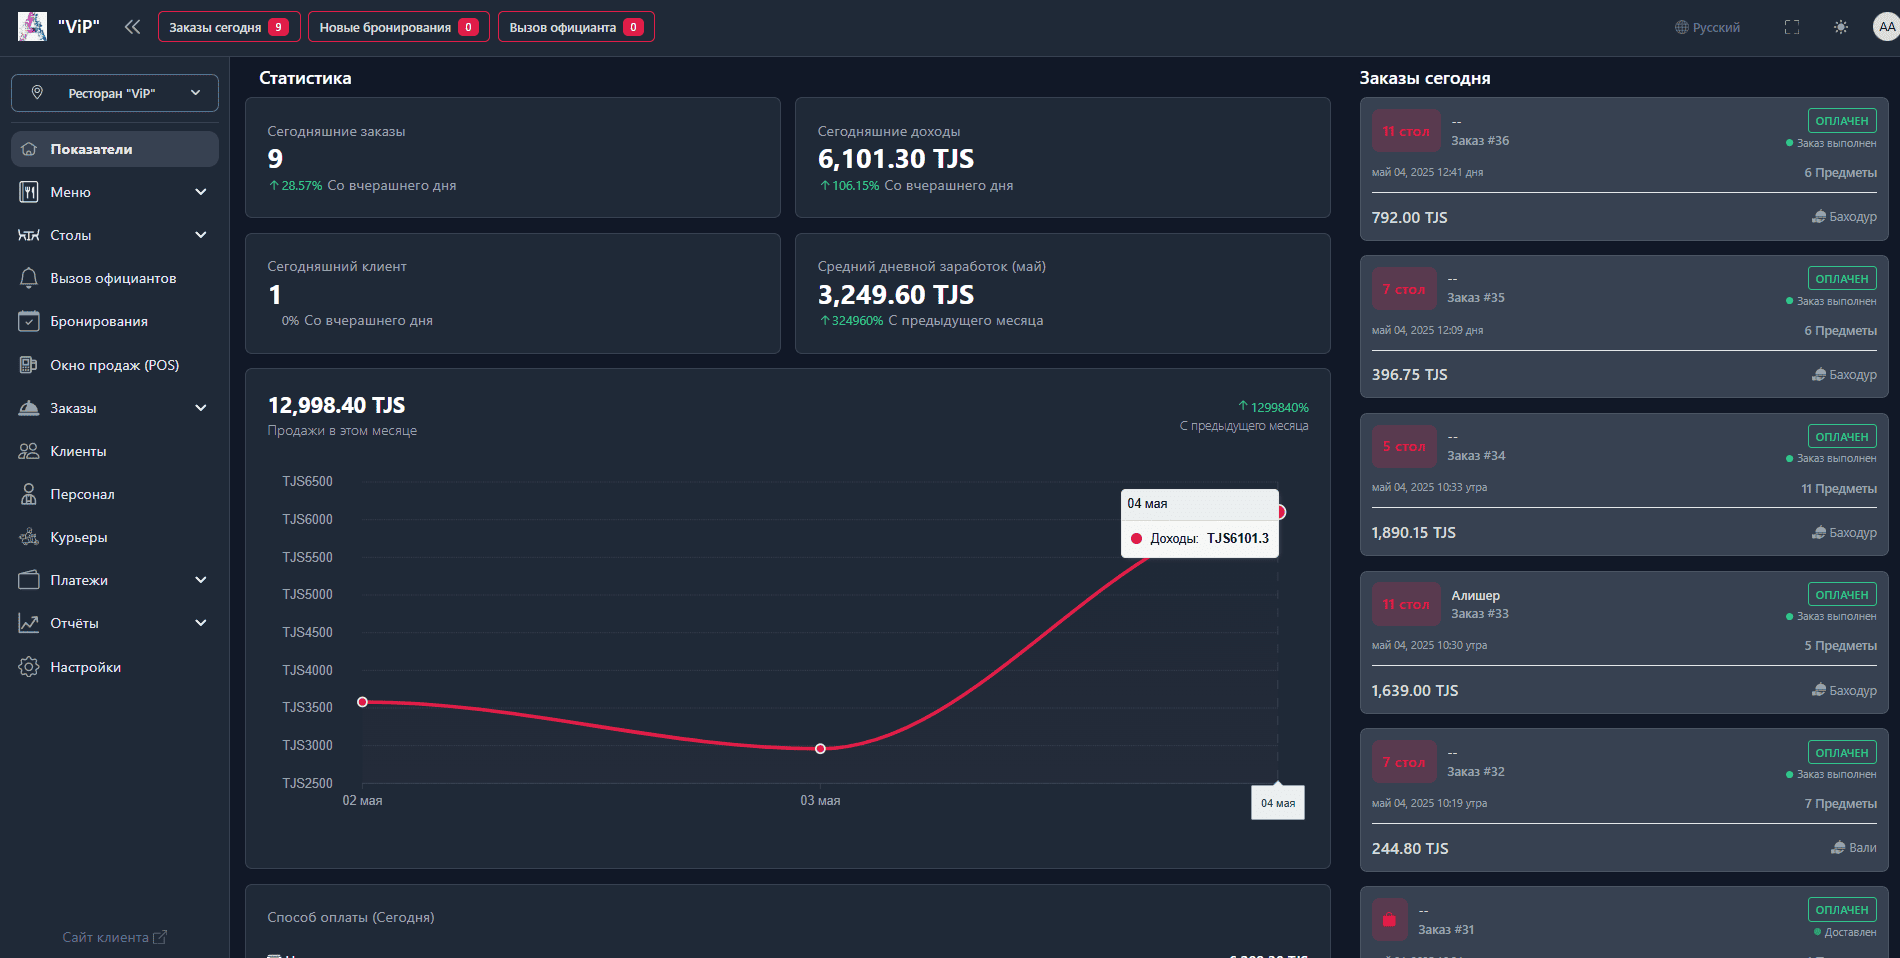Click the Платежи wallet icon
The width and height of the screenshot is (1900, 958).
click(29, 580)
